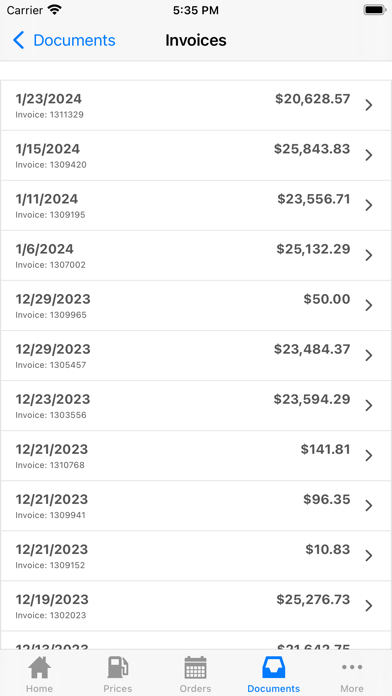Select the Prices tab label
The height and width of the screenshot is (696, 392).
(x=118, y=688)
